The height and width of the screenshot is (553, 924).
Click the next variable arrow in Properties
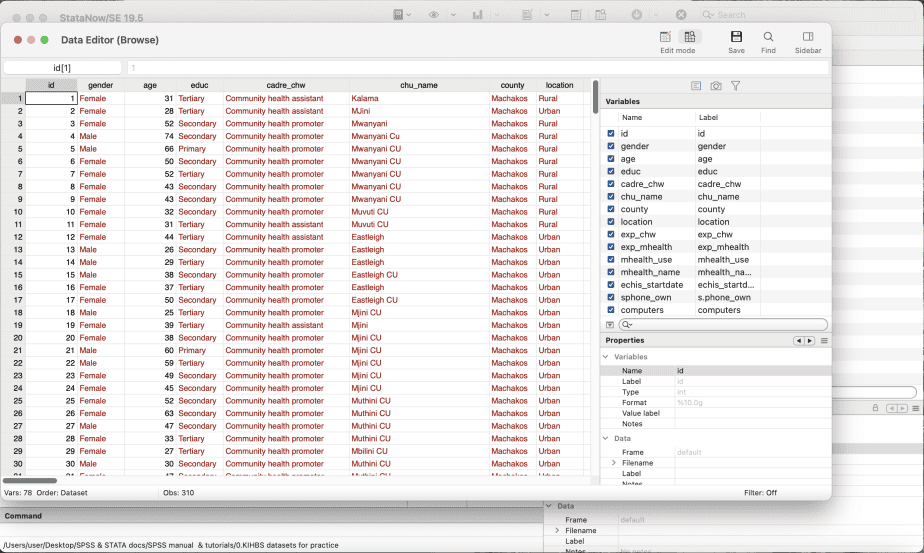coord(810,341)
